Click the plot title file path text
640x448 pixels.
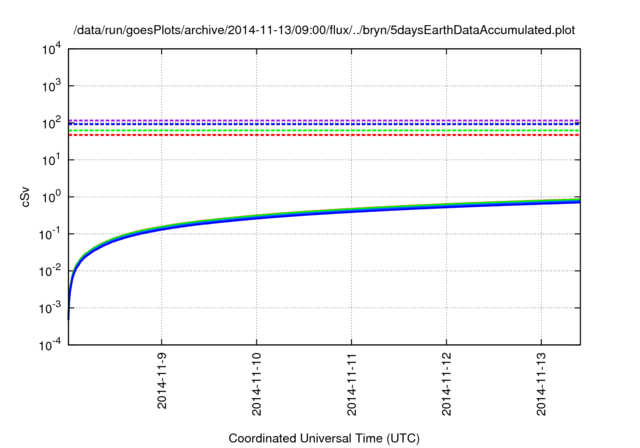(x=324, y=30)
